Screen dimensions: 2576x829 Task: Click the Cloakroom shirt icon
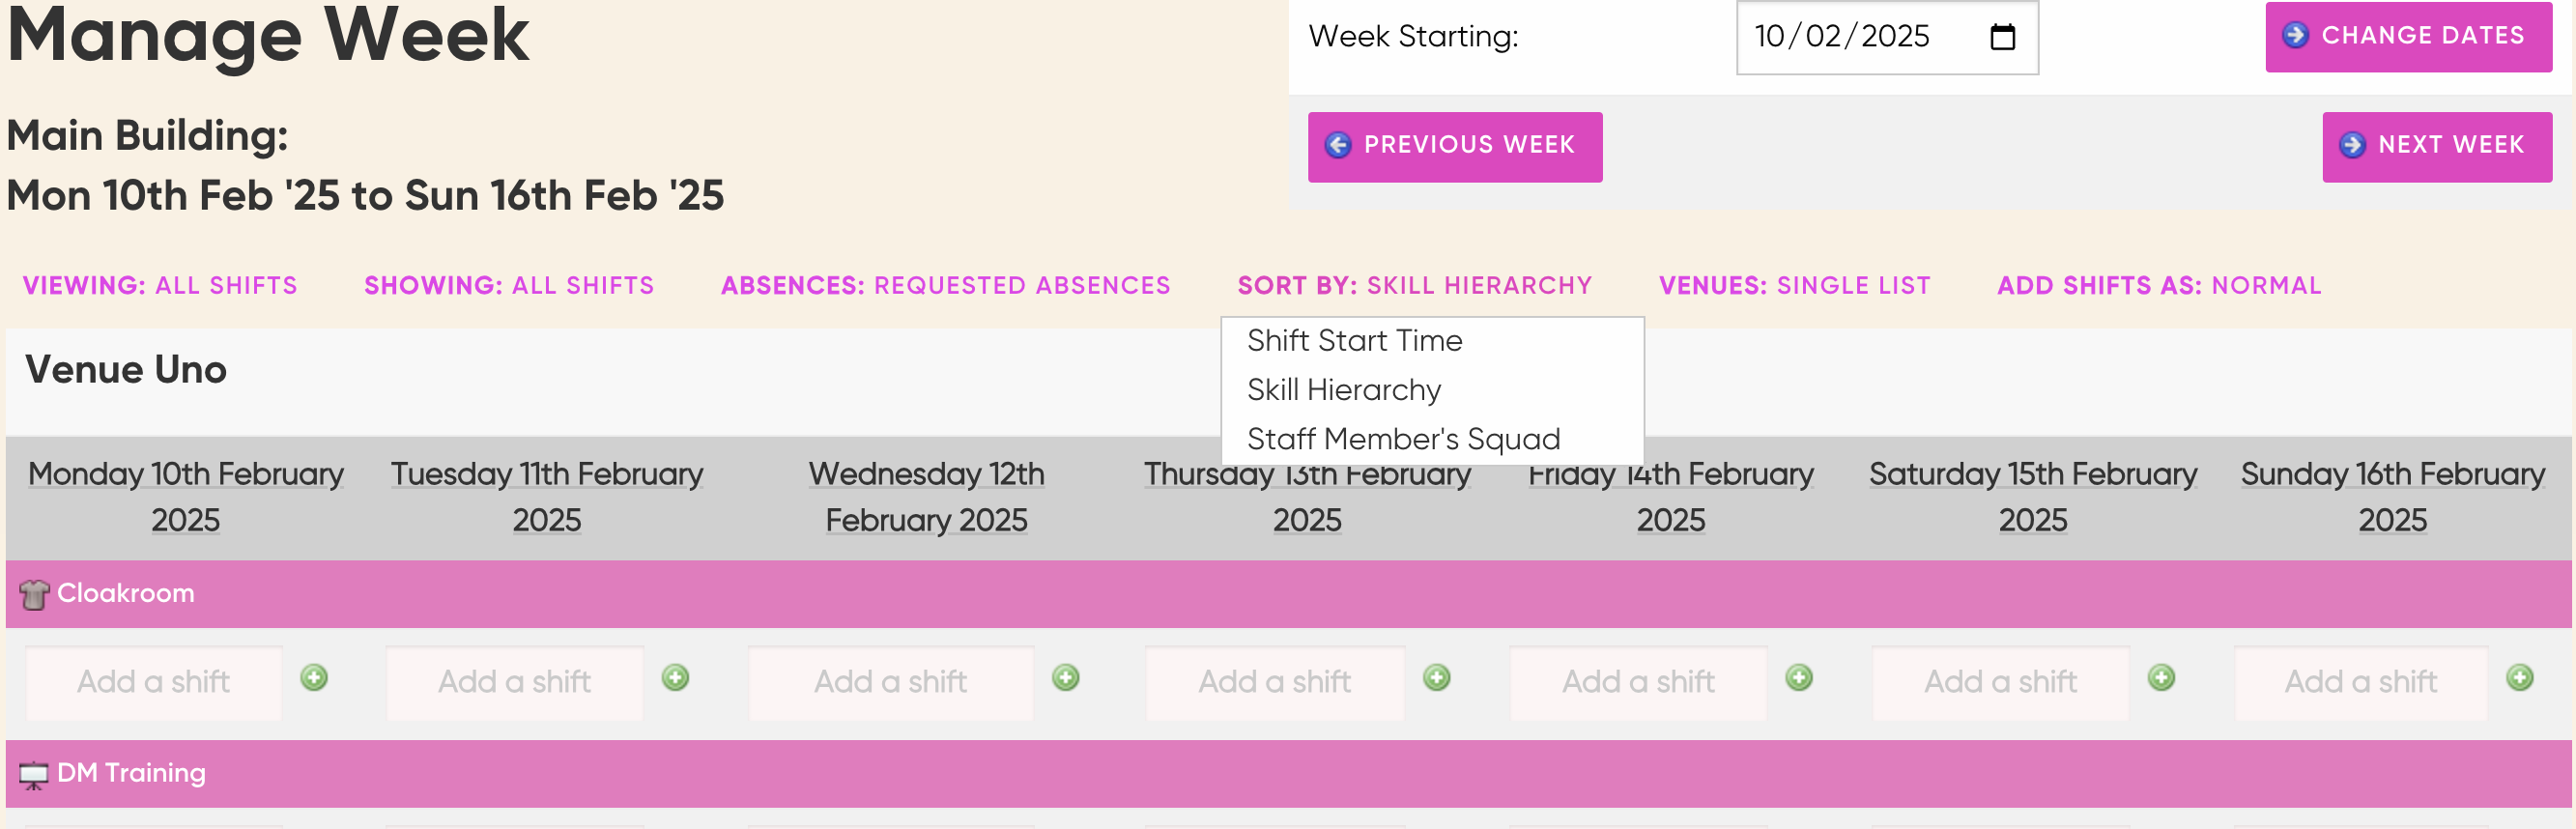(x=34, y=594)
